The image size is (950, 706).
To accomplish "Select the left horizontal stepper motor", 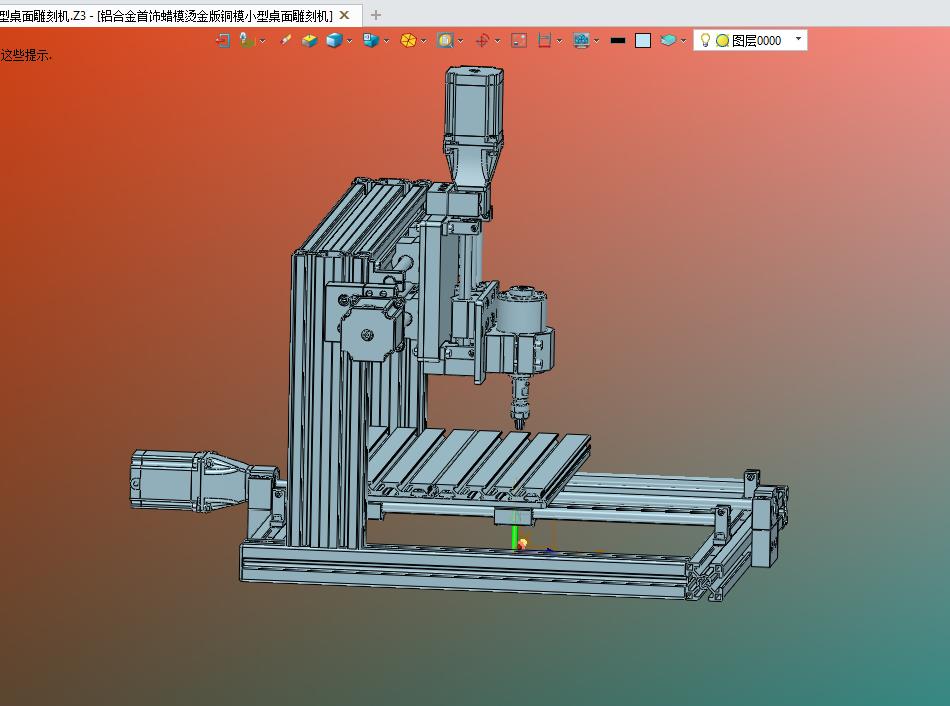I will (167, 480).
